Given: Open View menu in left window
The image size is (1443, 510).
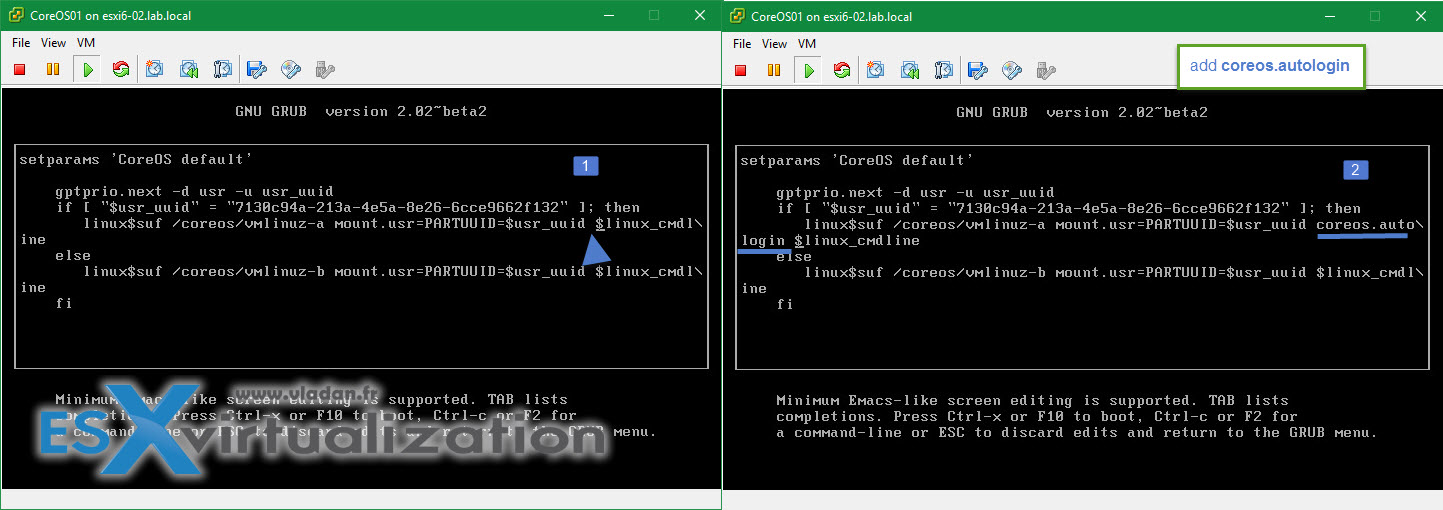Looking at the screenshot, I should pyautogui.click(x=54, y=43).
